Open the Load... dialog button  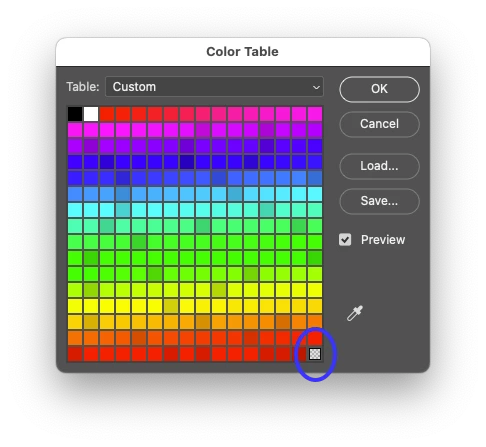(x=379, y=166)
